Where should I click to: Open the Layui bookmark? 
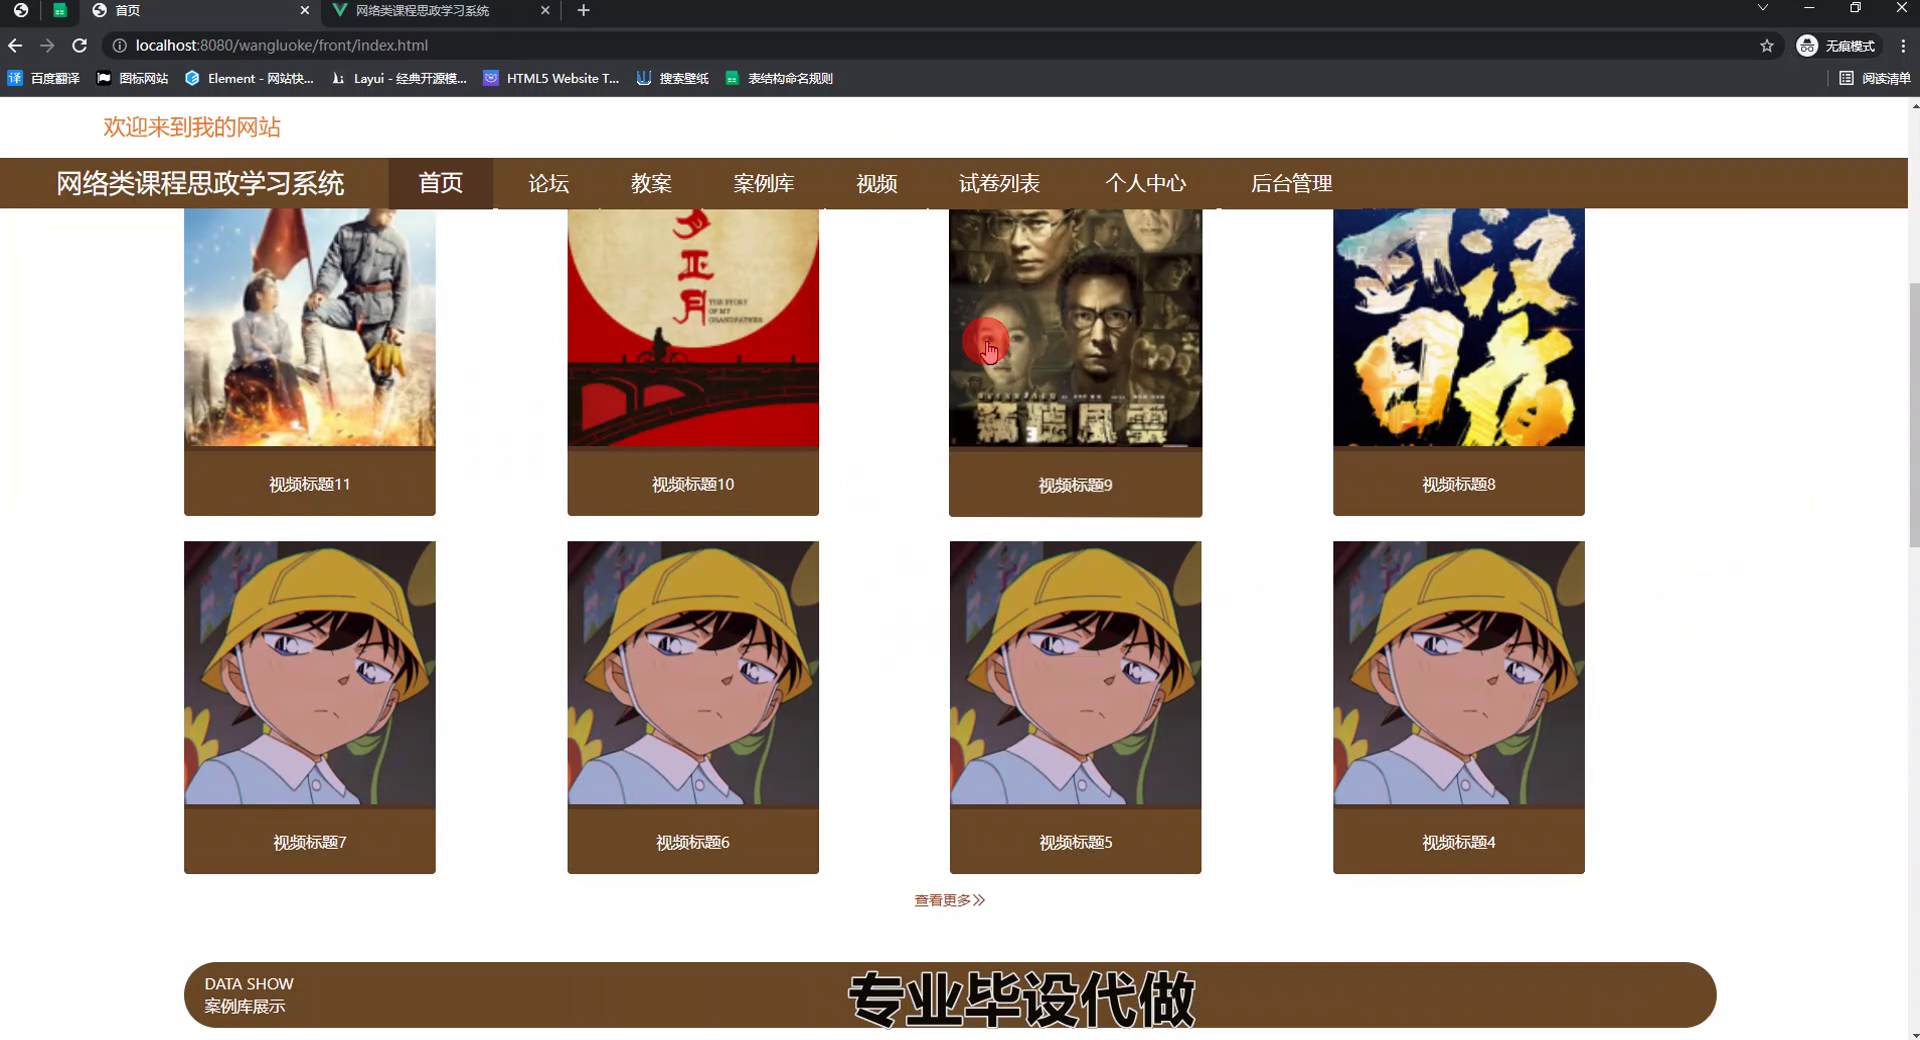pyautogui.click(x=399, y=78)
